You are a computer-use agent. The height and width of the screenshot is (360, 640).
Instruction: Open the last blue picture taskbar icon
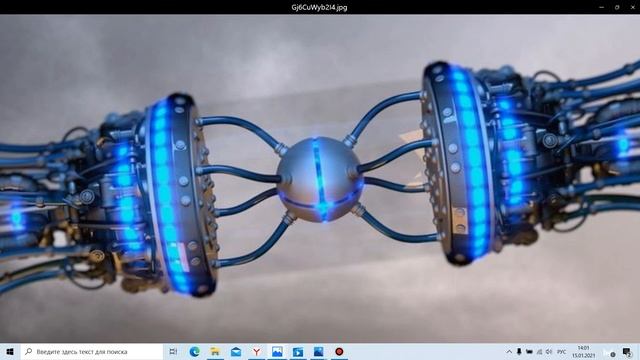pos(318,351)
